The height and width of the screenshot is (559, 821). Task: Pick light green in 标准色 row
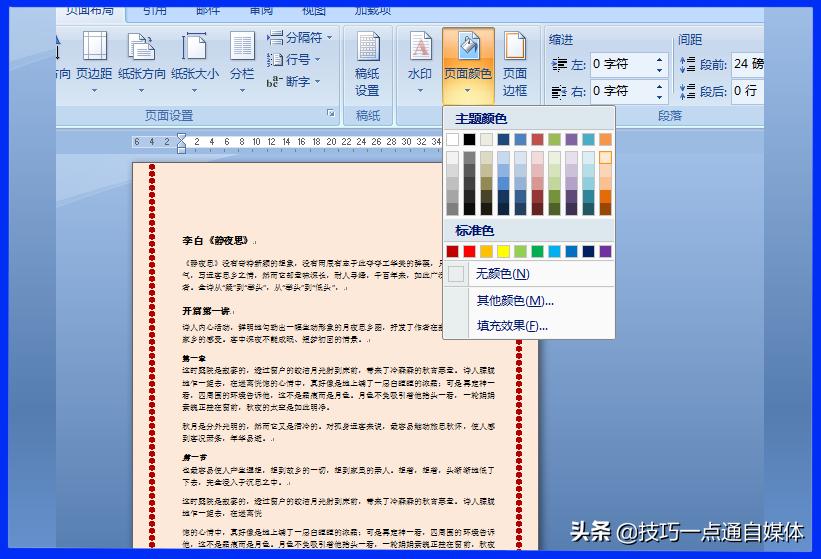(x=520, y=252)
